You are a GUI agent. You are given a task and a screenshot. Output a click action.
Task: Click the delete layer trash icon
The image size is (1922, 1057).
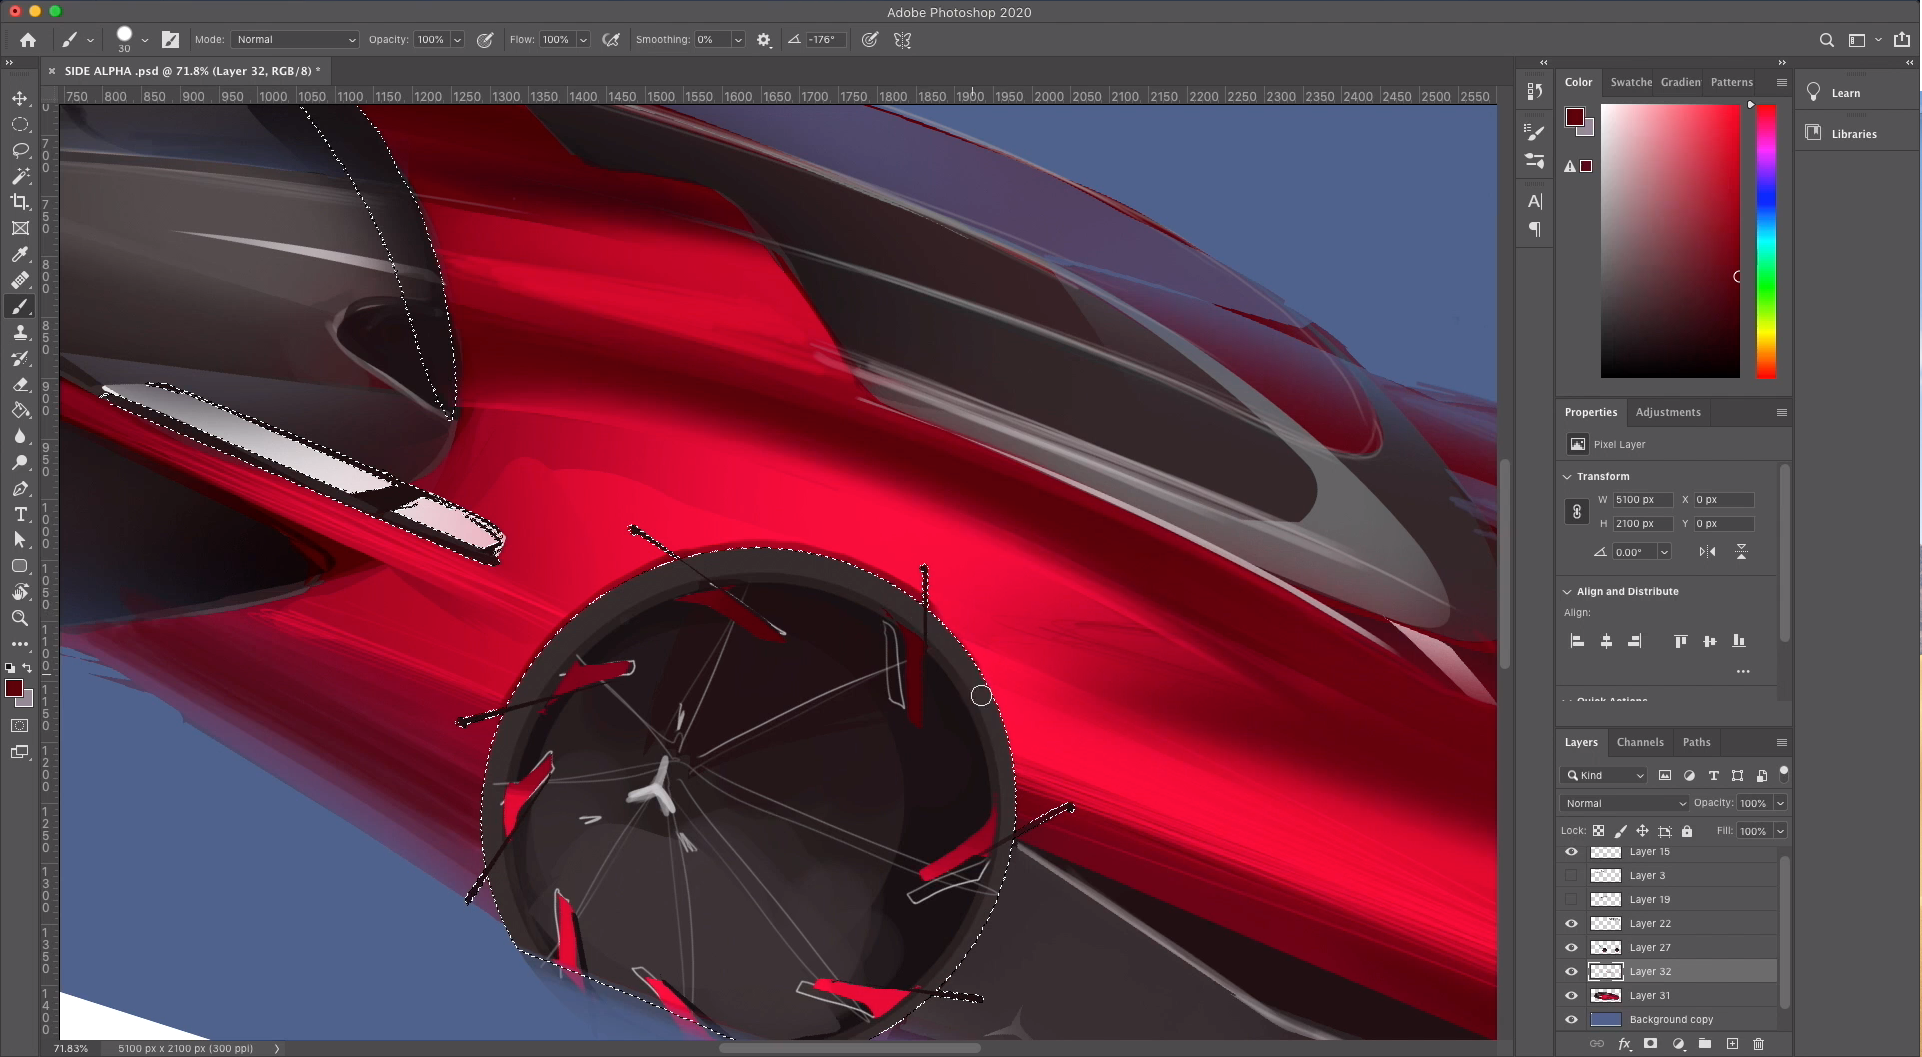1758,1044
